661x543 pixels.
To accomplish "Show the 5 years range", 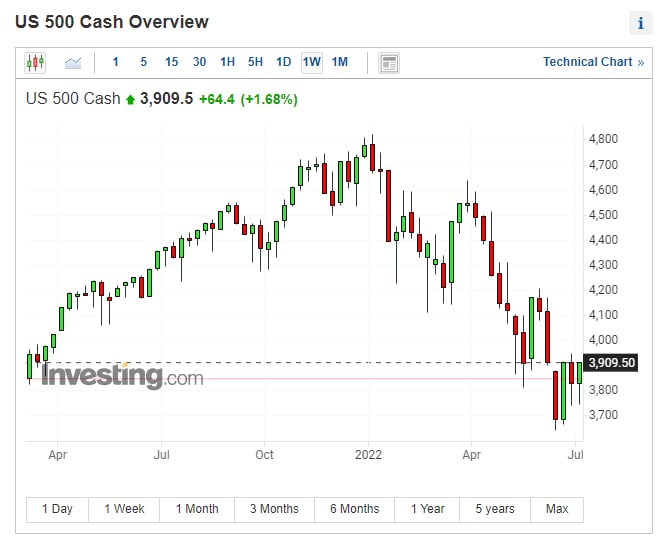I will (x=495, y=509).
